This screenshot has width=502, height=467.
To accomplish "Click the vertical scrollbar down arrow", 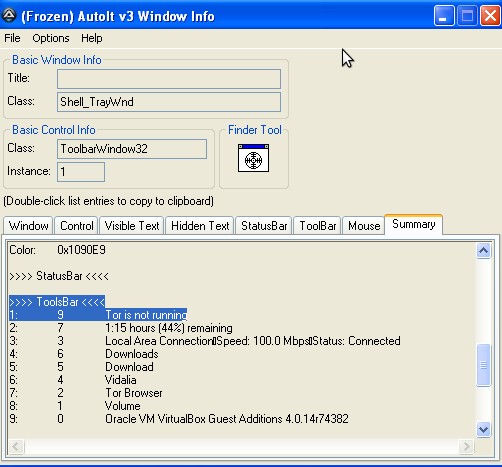I will 483,429.
